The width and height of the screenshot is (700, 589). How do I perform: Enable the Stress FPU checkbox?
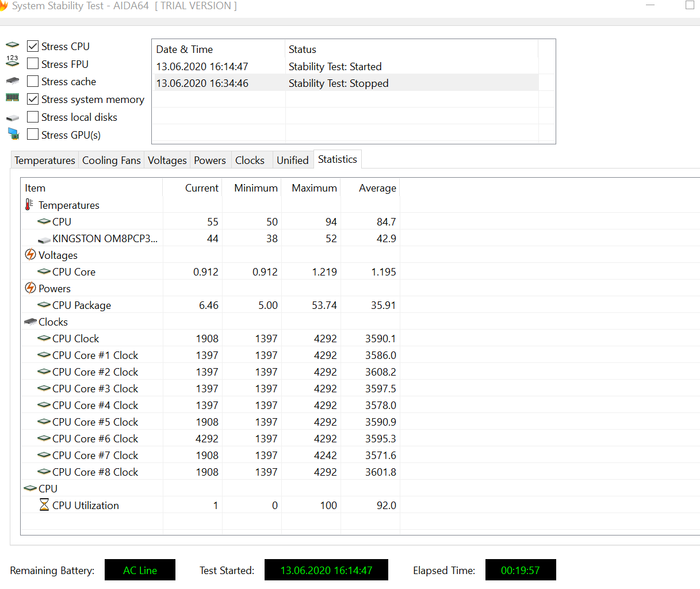[x=33, y=63]
